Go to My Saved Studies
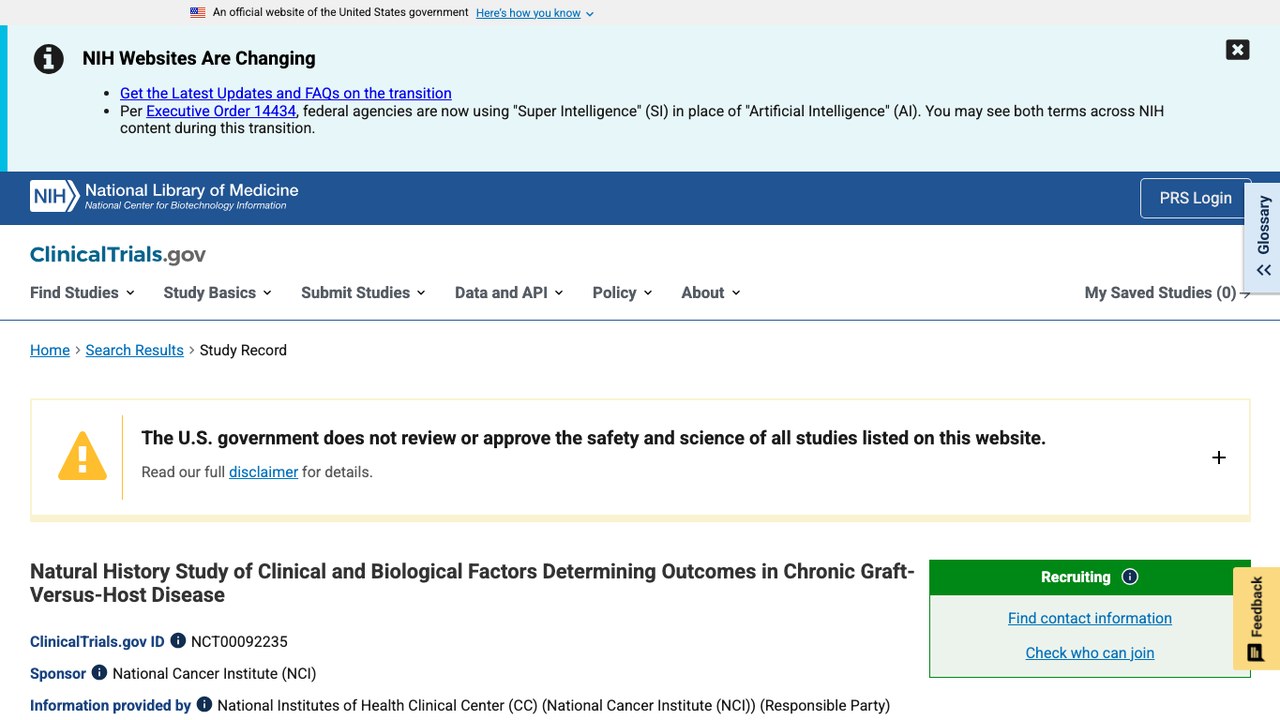The image size is (1280, 720). point(1167,293)
